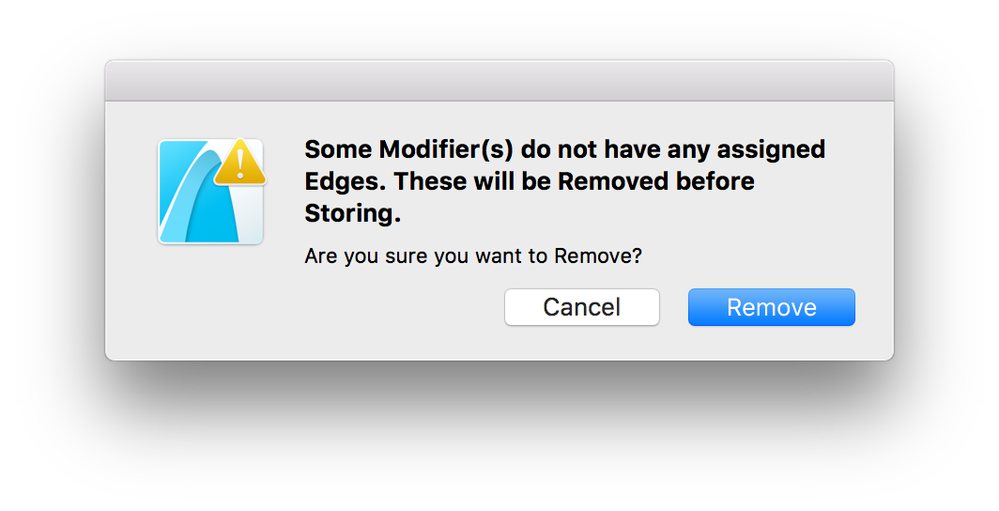
Task: Click the word "Remove?" in the confirmation question
Action: [598, 256]
